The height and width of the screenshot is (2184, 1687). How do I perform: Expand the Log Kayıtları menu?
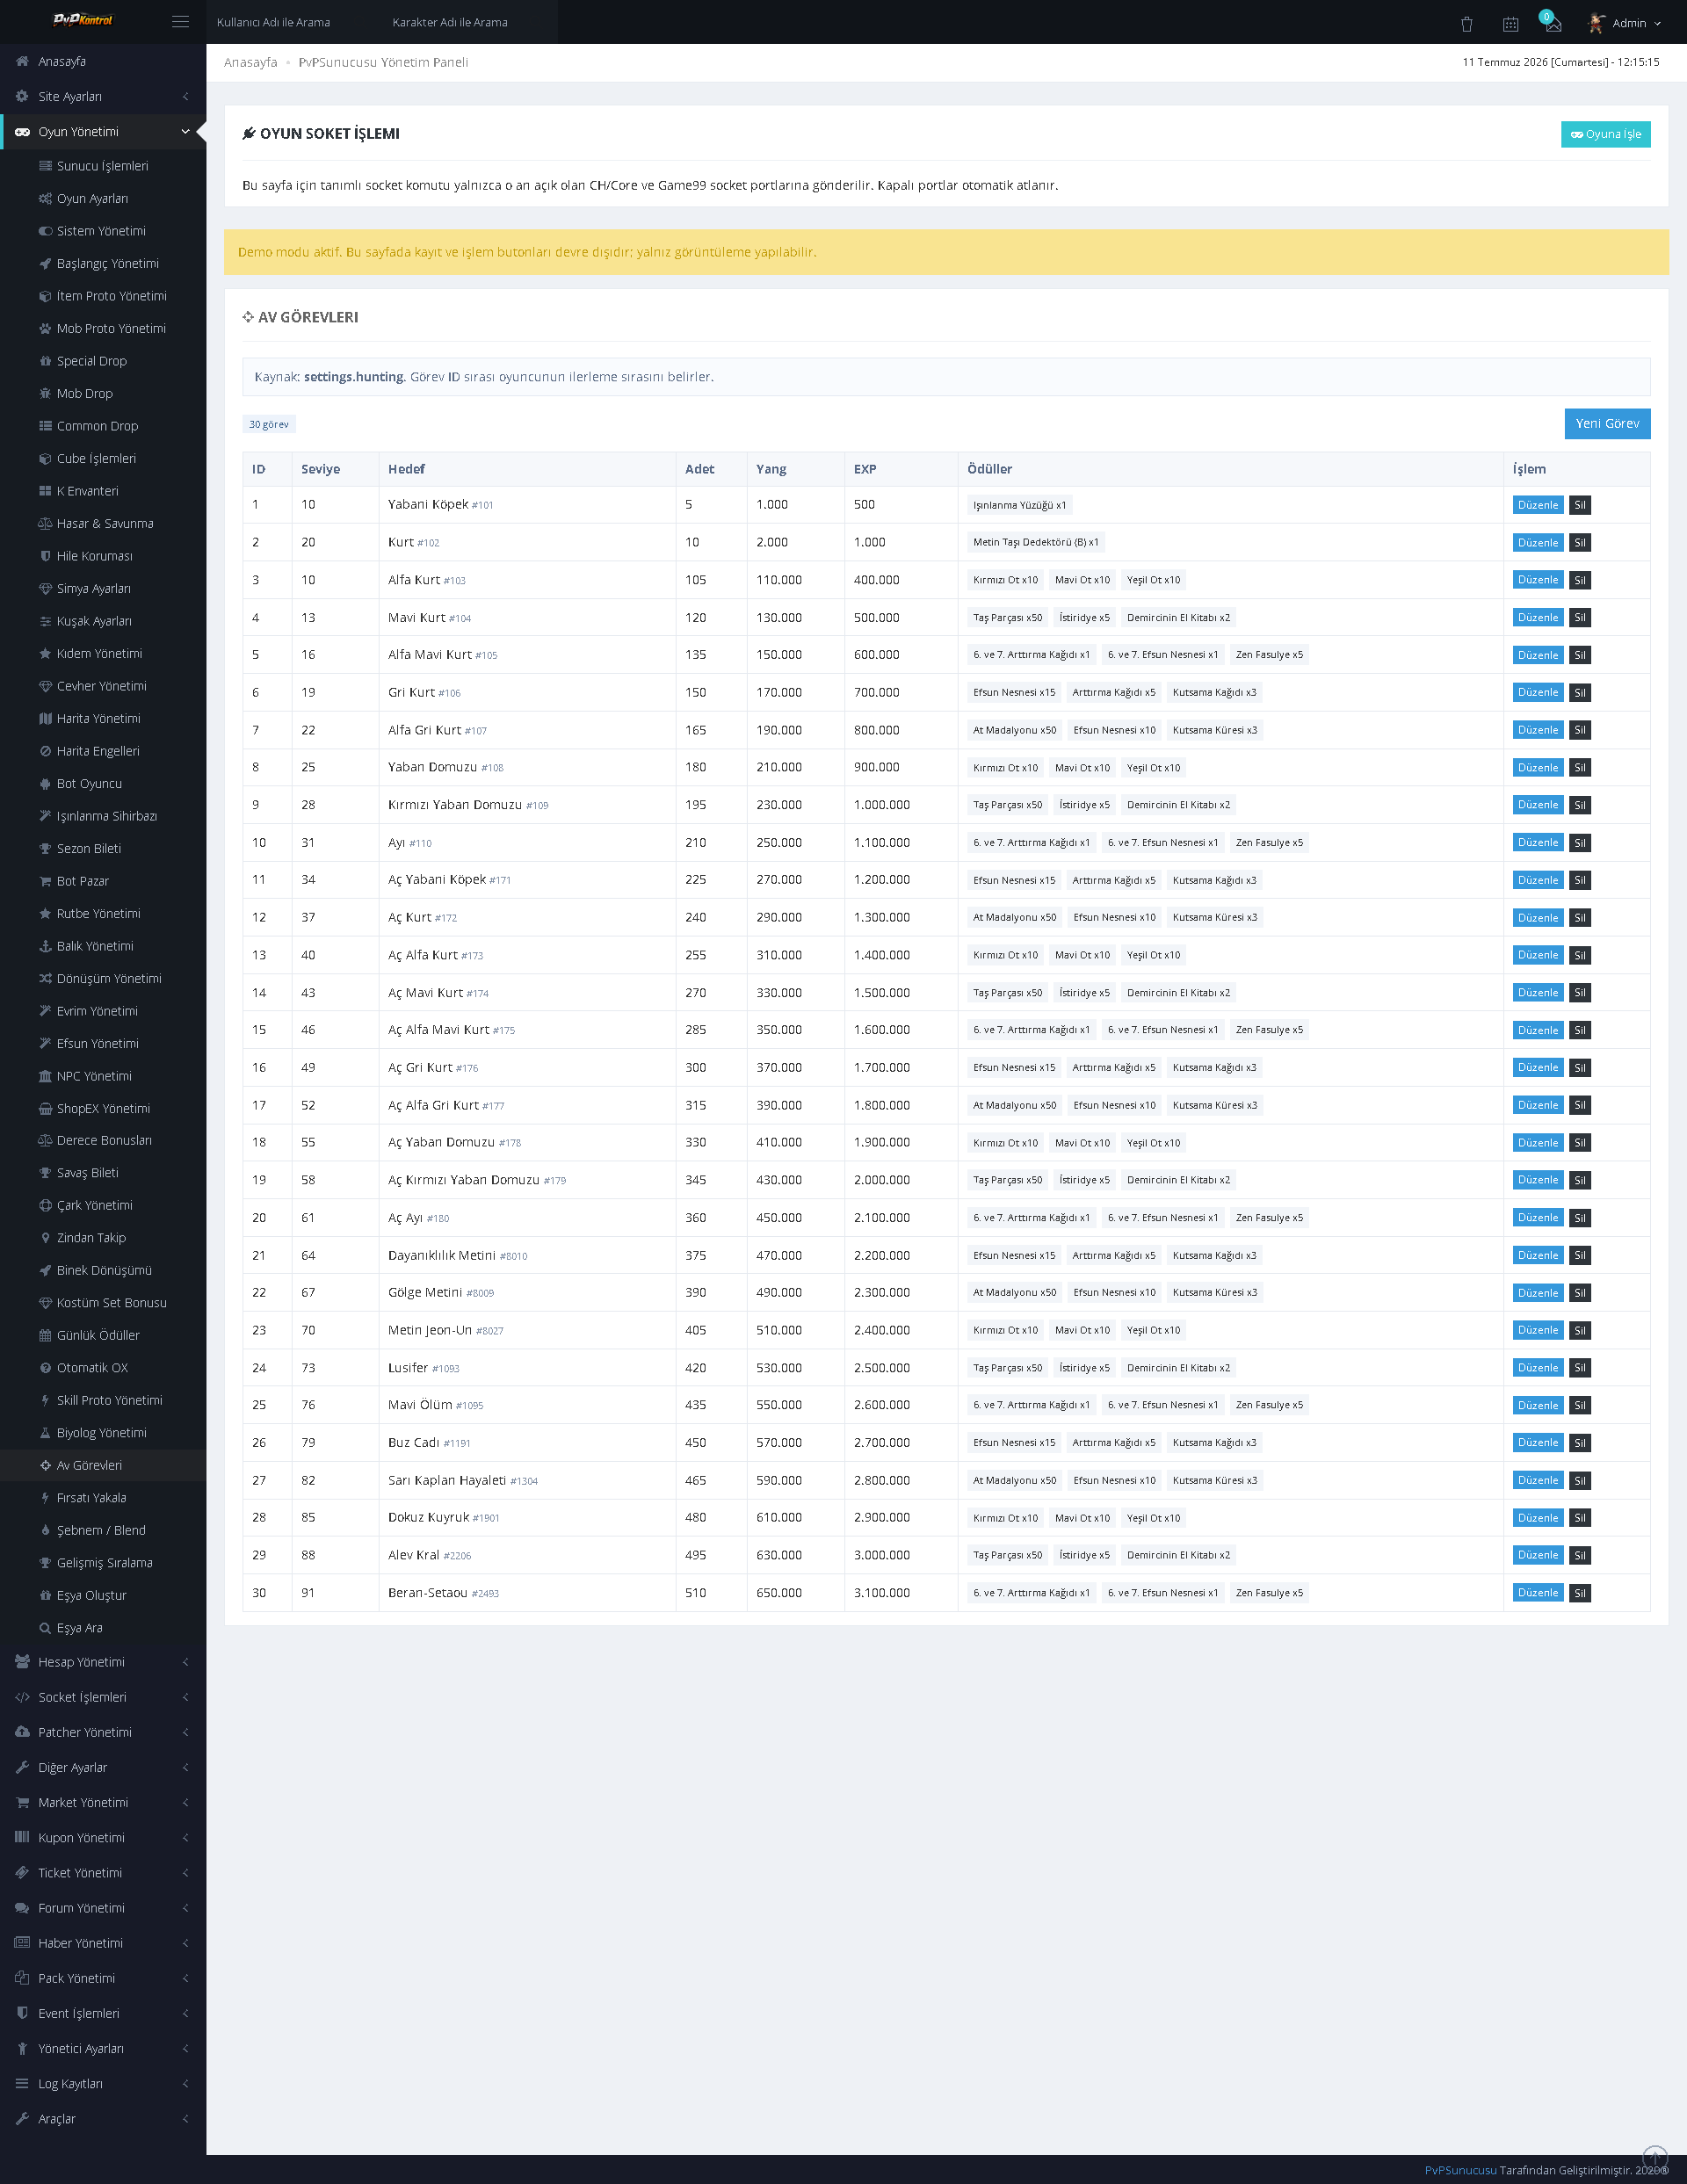(103, 2083)
